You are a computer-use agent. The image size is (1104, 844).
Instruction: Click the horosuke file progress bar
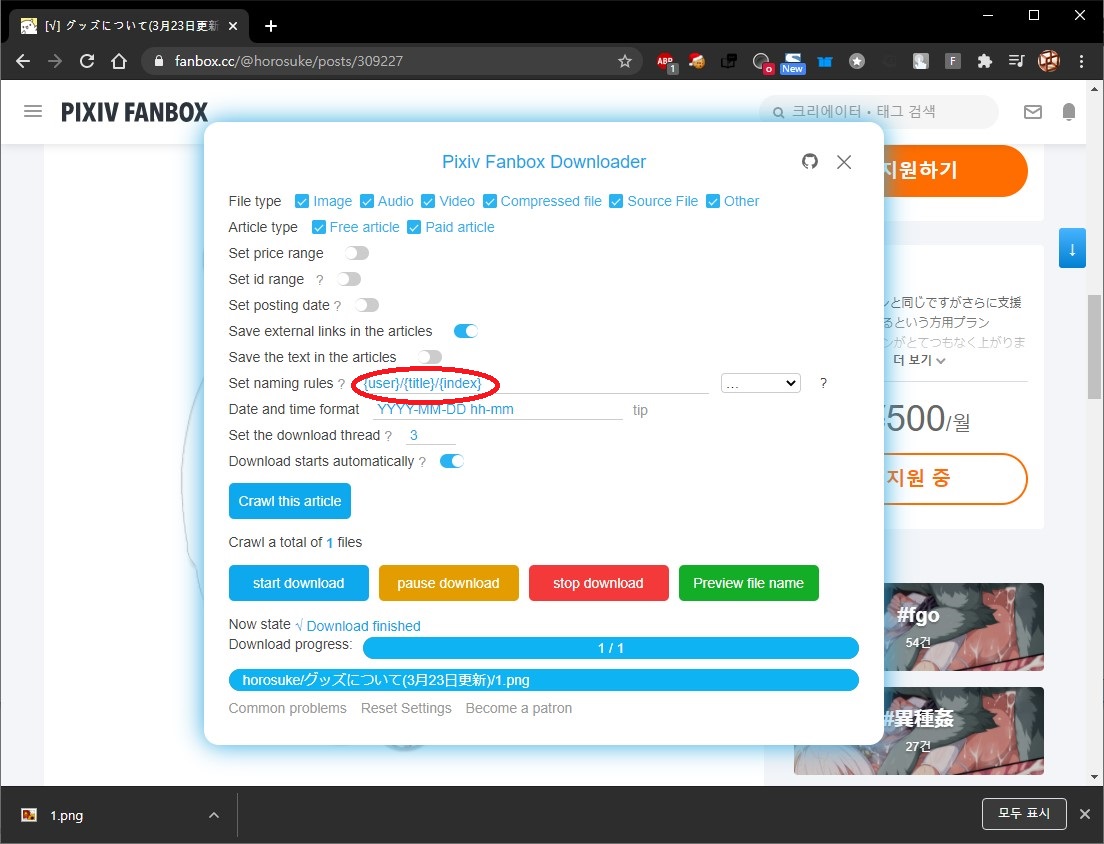[x=544, y=680]
